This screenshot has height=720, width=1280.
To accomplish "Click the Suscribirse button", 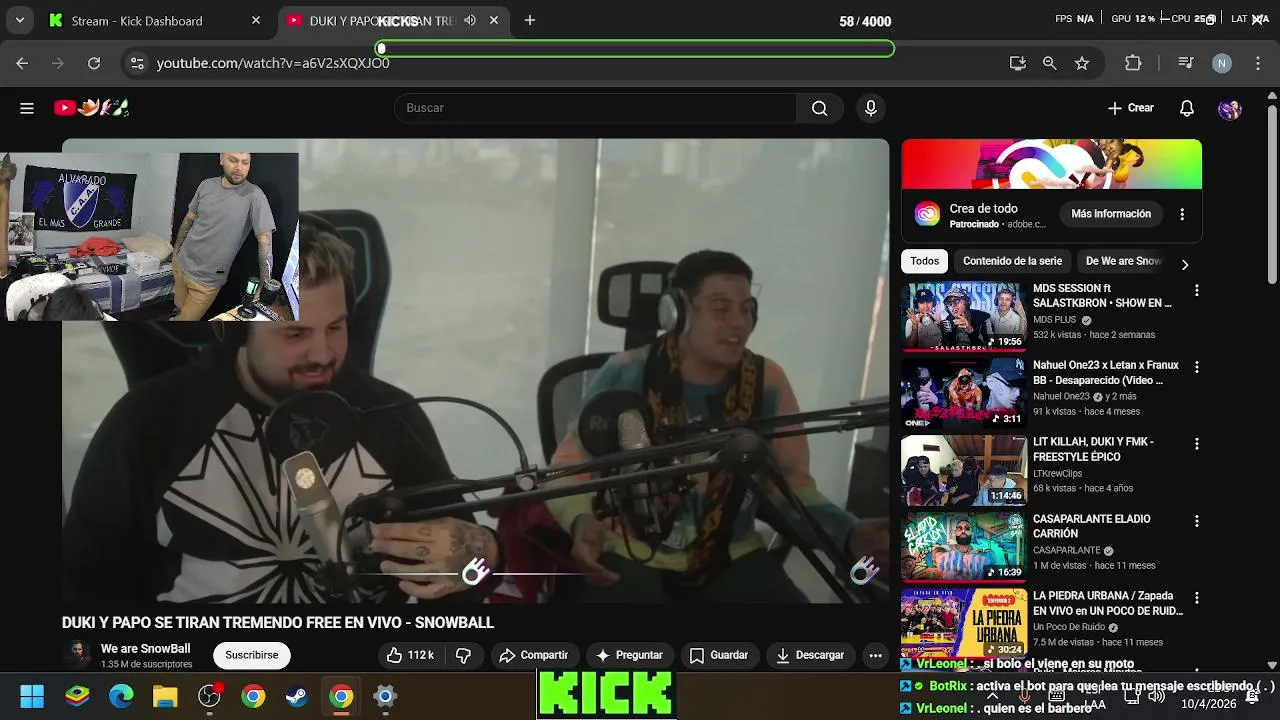I will pos(252,655).
